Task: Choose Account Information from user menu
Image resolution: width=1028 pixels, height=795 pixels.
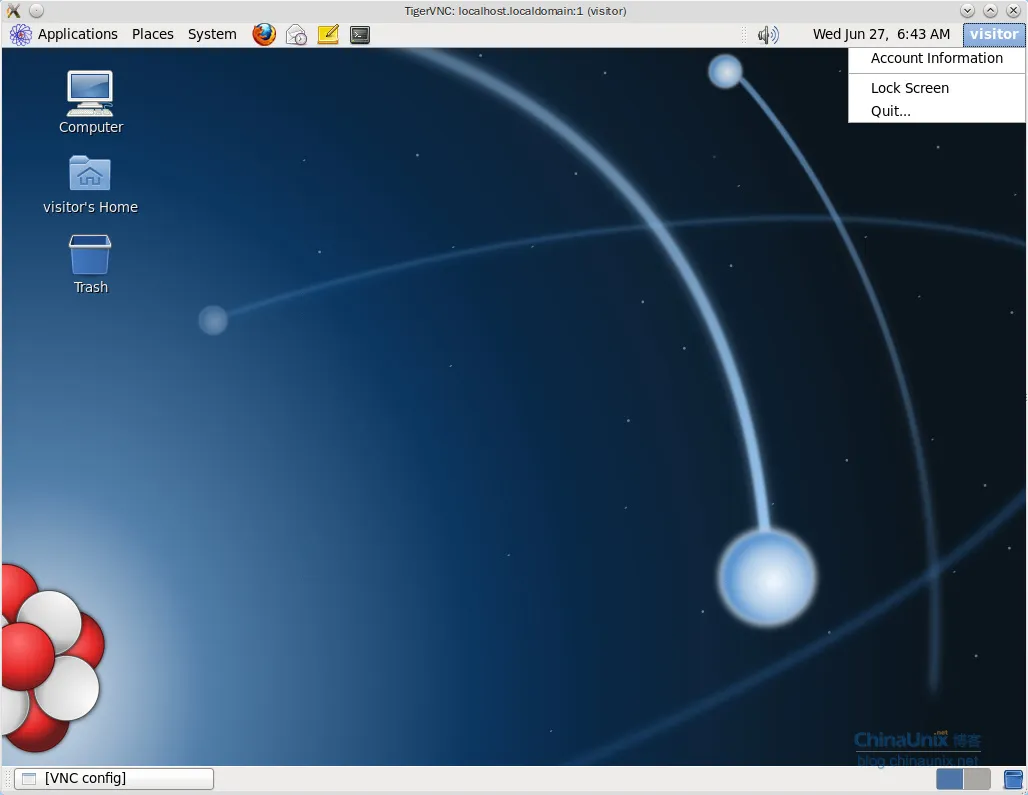Action: pos(936,59)
